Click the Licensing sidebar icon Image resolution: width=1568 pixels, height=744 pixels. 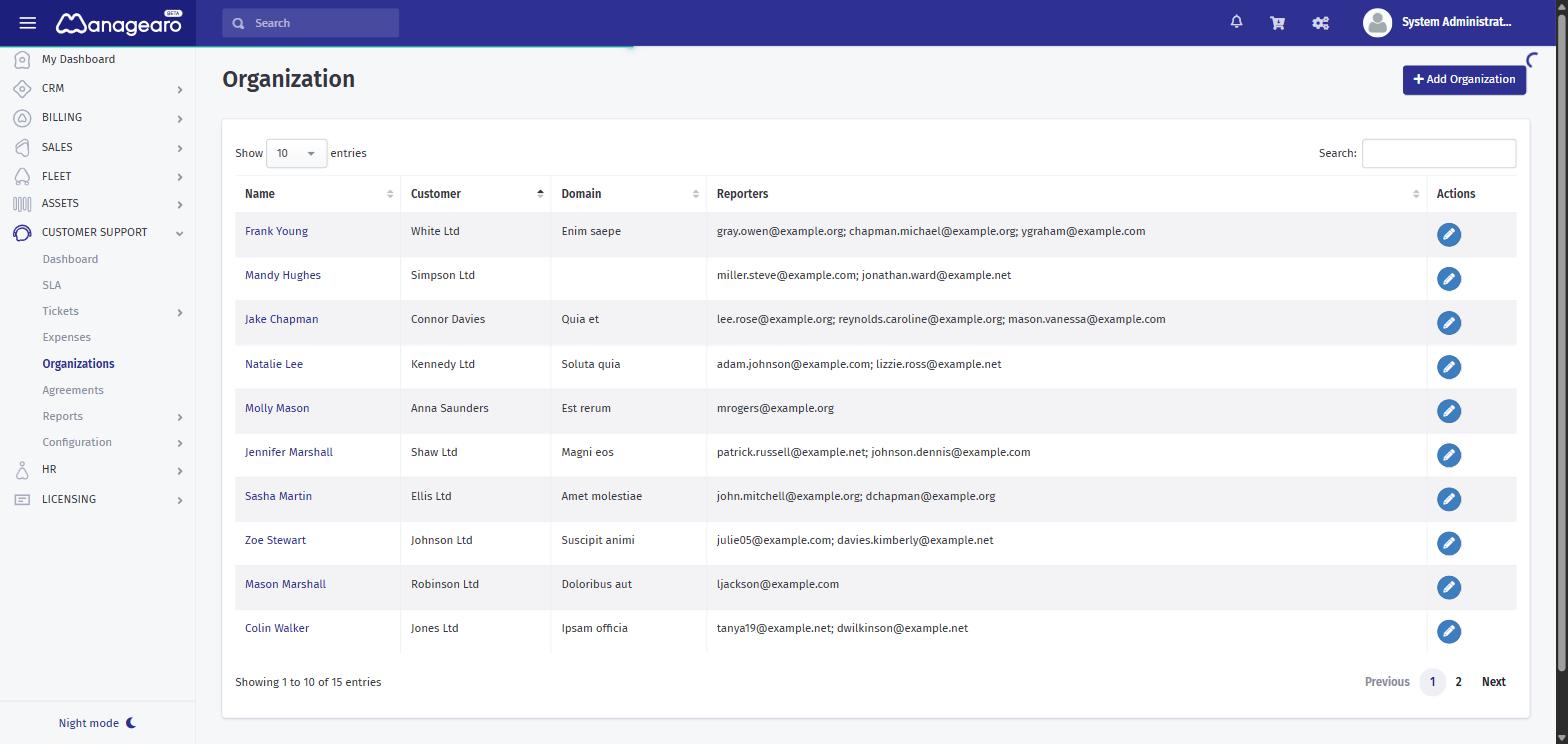pos(22,499)
